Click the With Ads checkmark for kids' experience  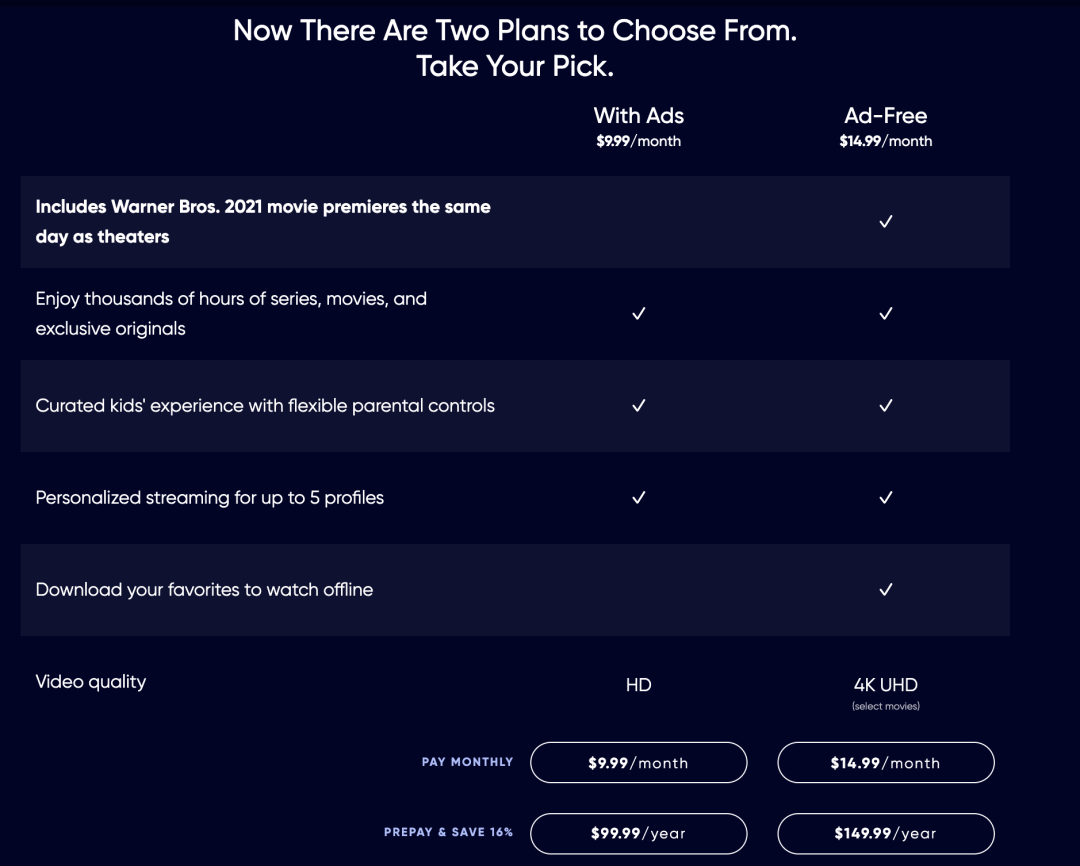[639, 406]
